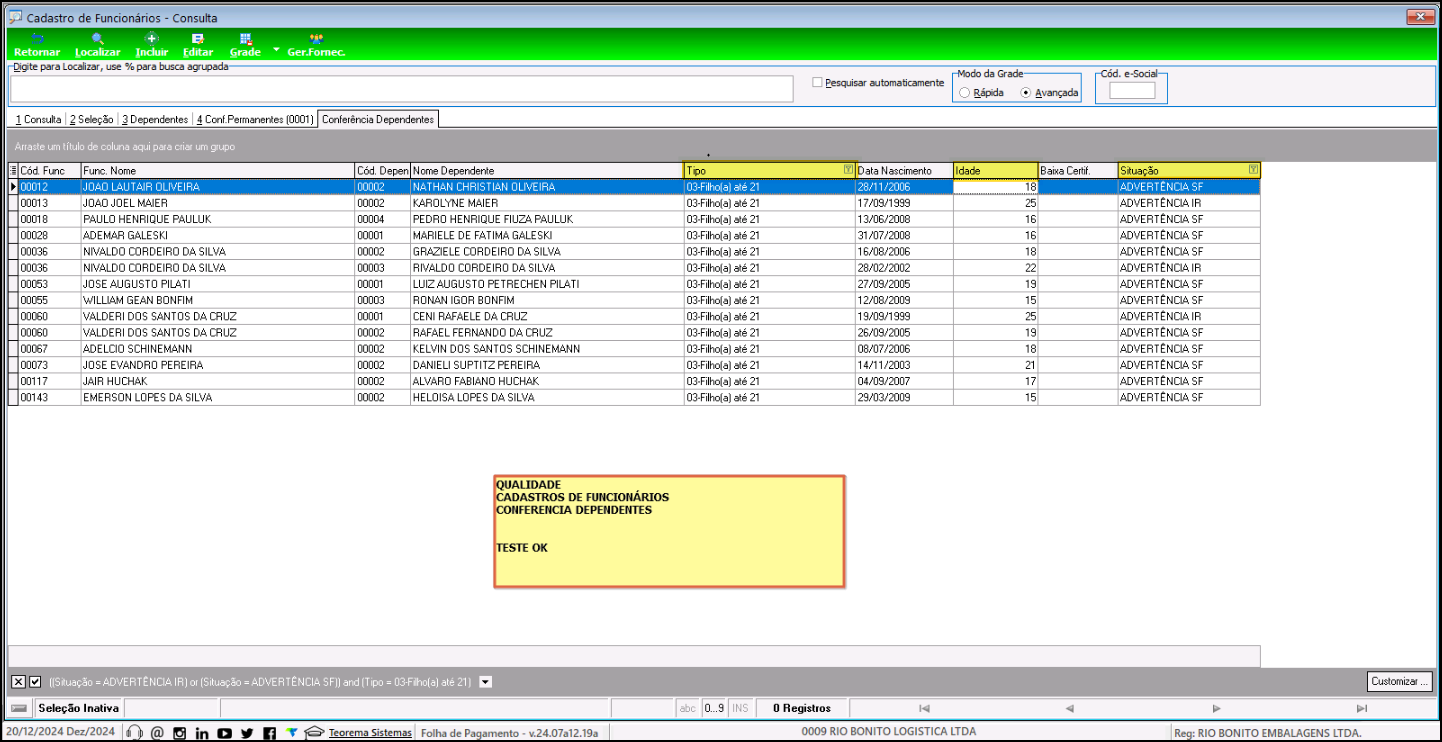This screenshot has height=742, width=1442.
Task: Click the @ email icon in status bar
Action: point(157,733)
